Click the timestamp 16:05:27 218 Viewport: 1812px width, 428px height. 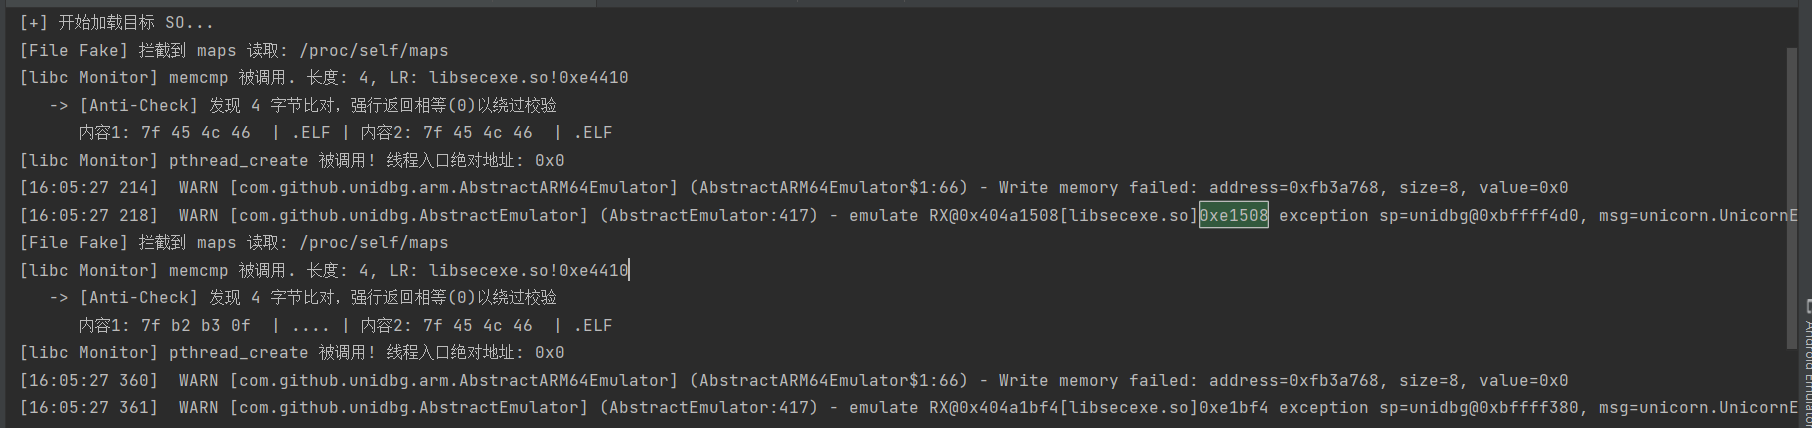tap(89, 215)
